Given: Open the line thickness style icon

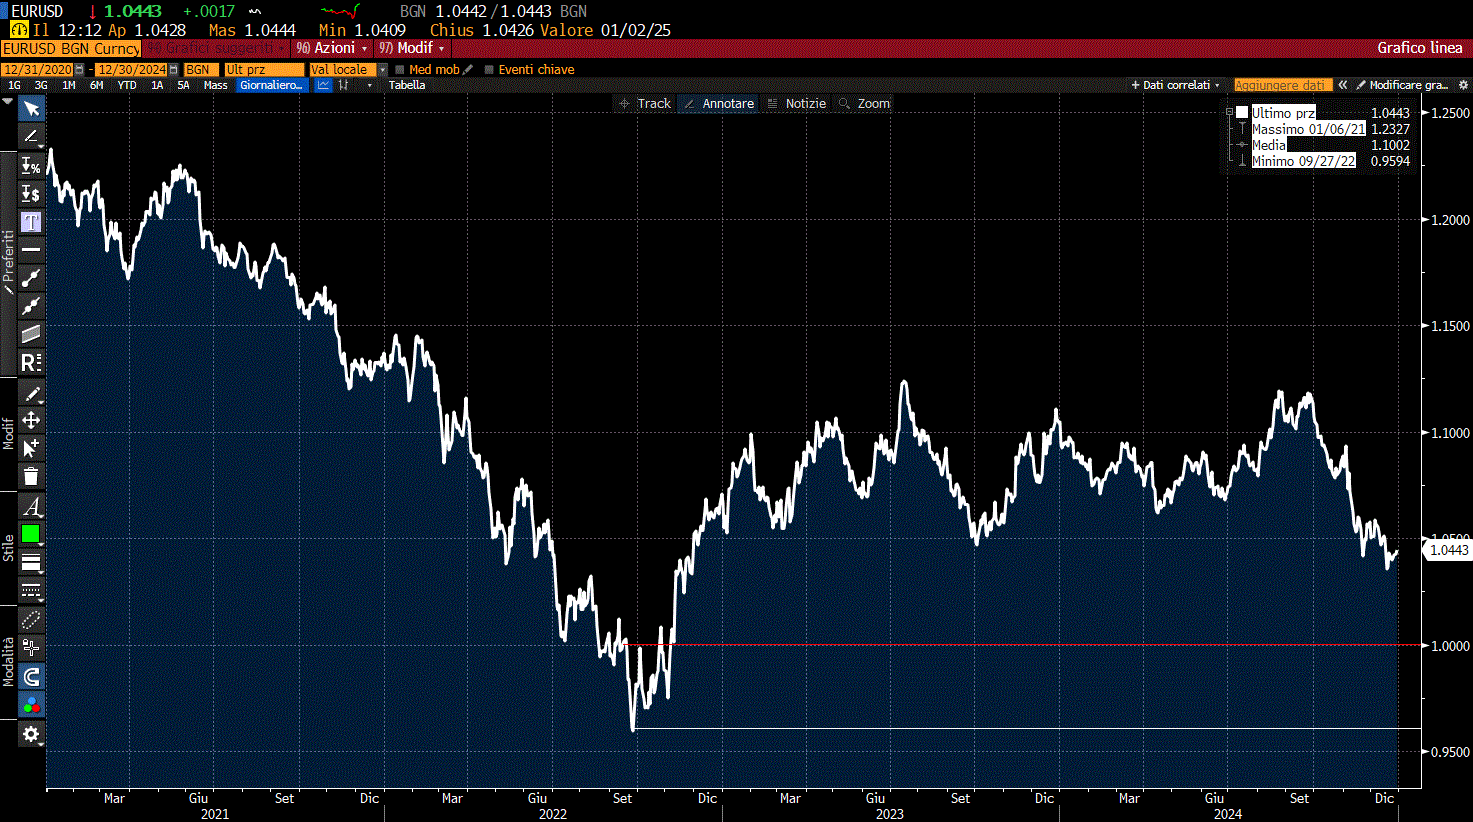Looking at the screenshot, I should point(31,562).
